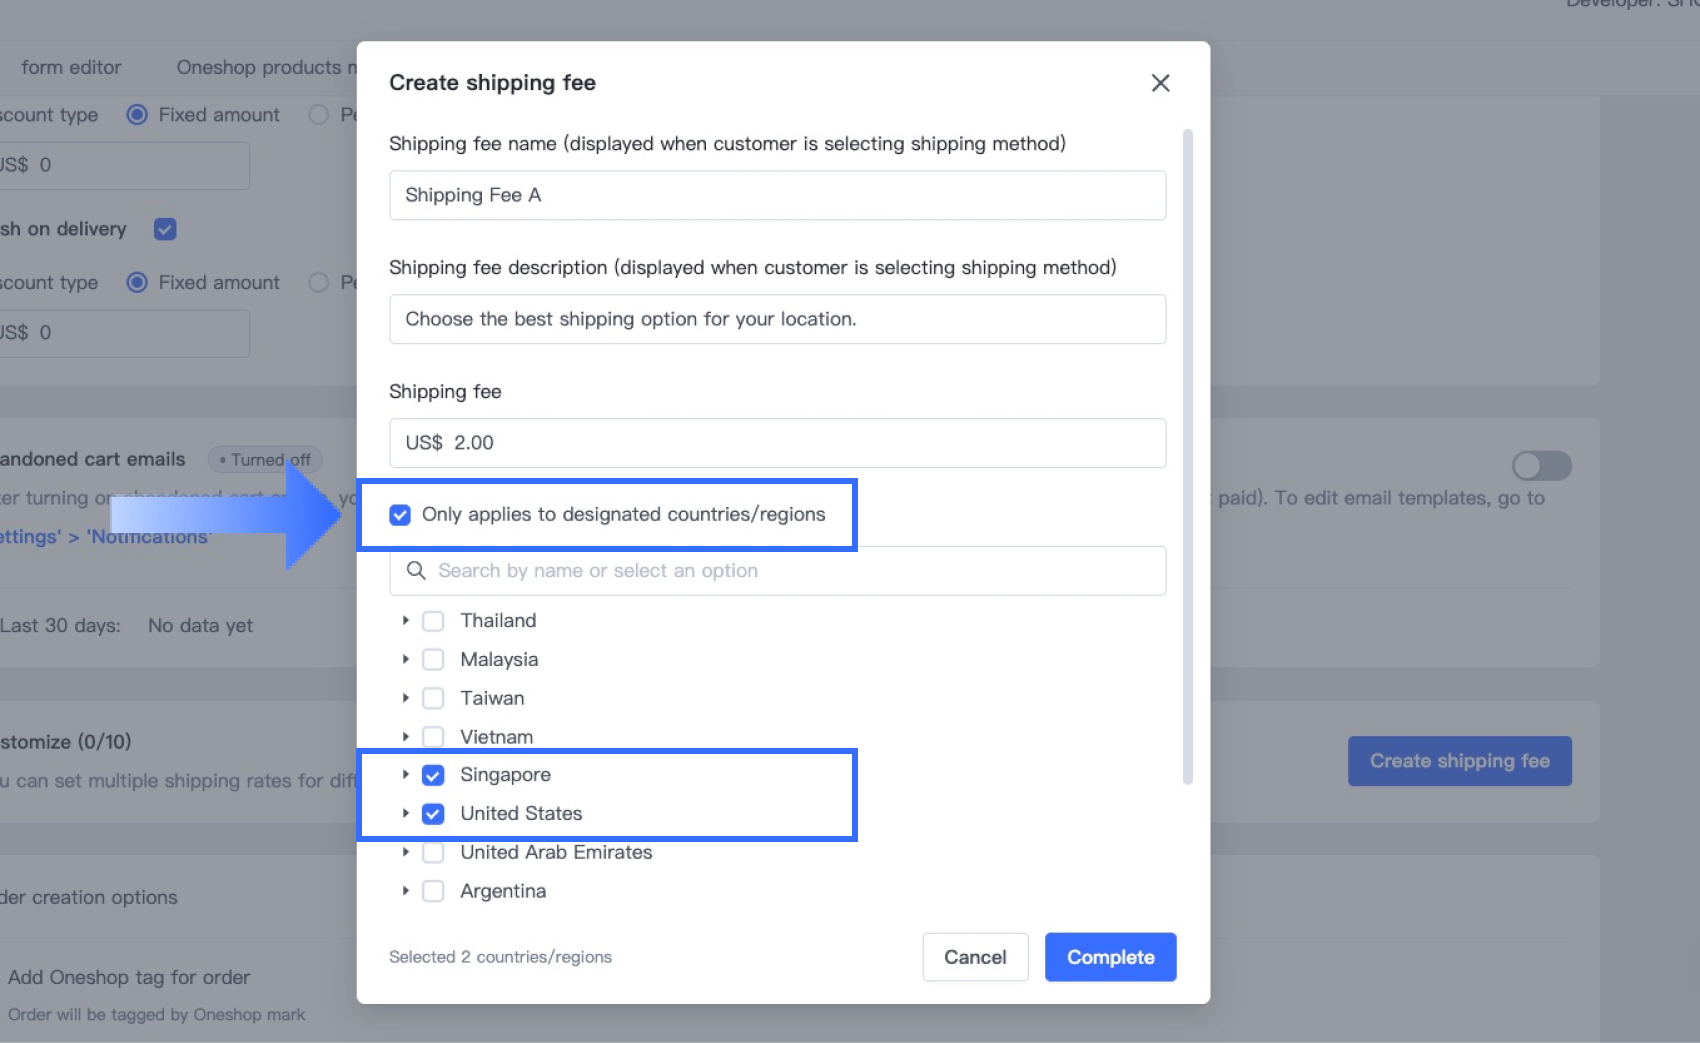
Task: Click the Cancel button
Action: coord(975,957)
